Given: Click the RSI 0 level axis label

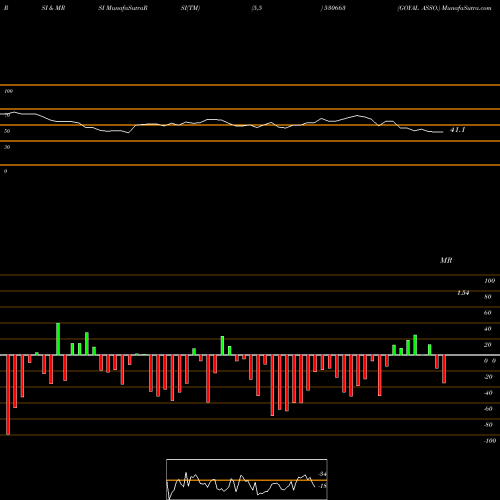Looking at the screenshot, I should 5,171.
